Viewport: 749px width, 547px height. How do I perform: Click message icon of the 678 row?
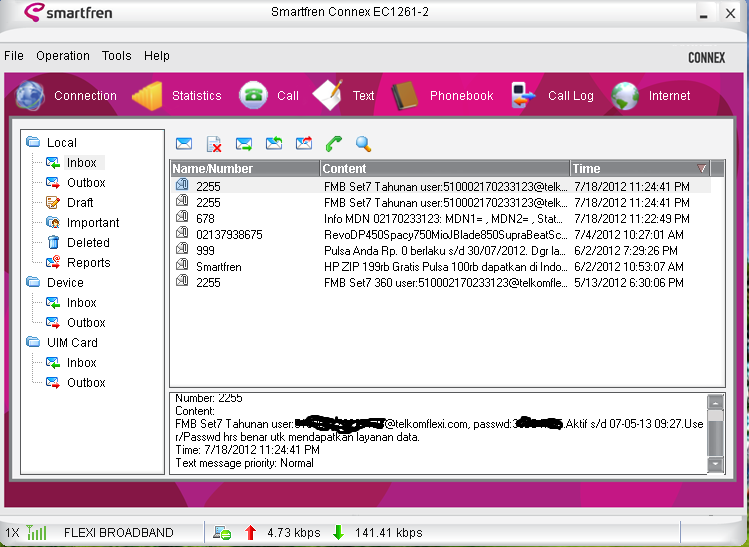[182, 217]
